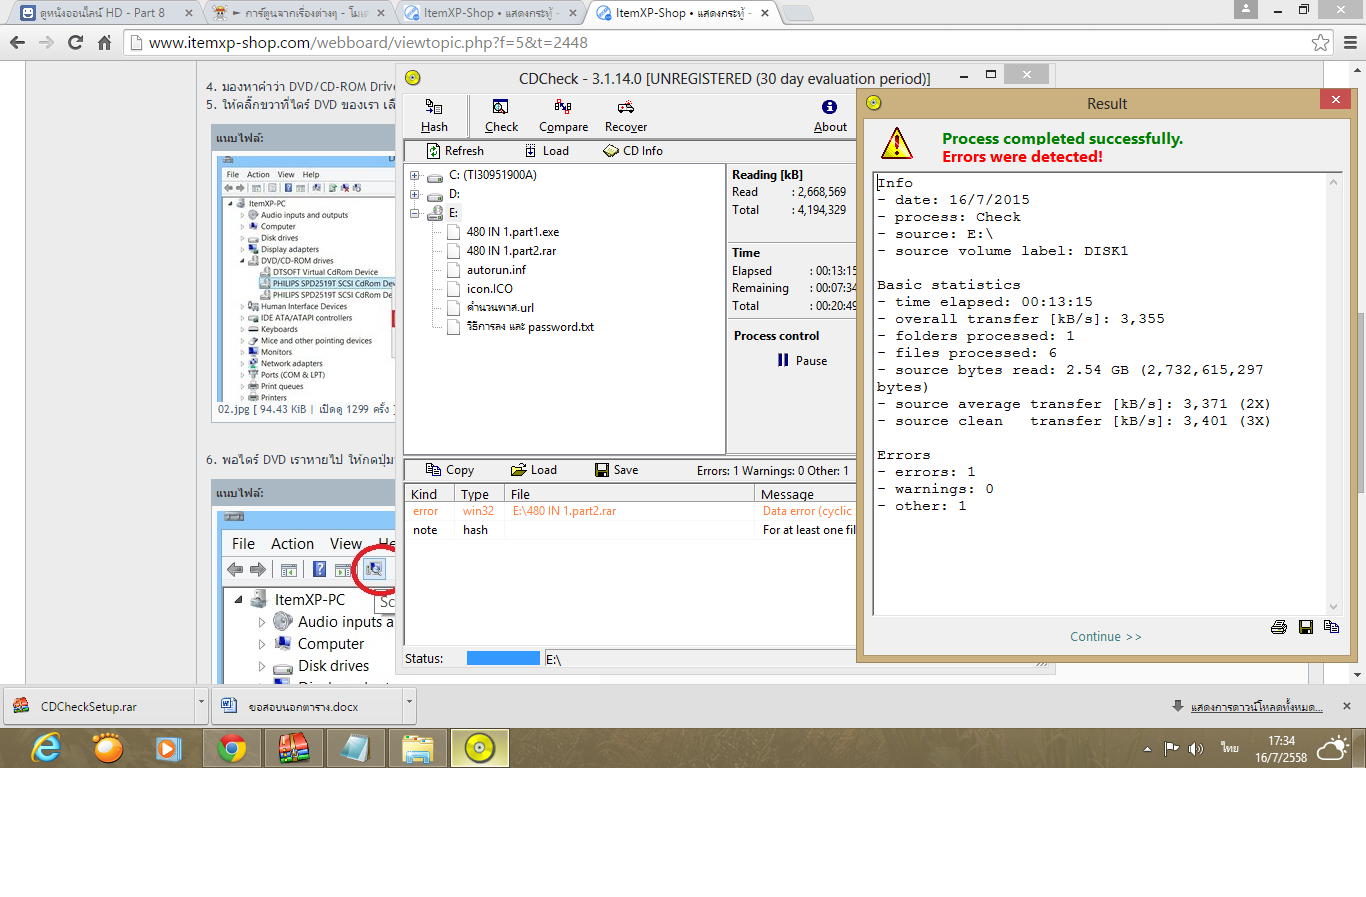This screenshot has height=897, width=1366.
Task: Collapse the E: drive tree node
Action: click(414, 213)
